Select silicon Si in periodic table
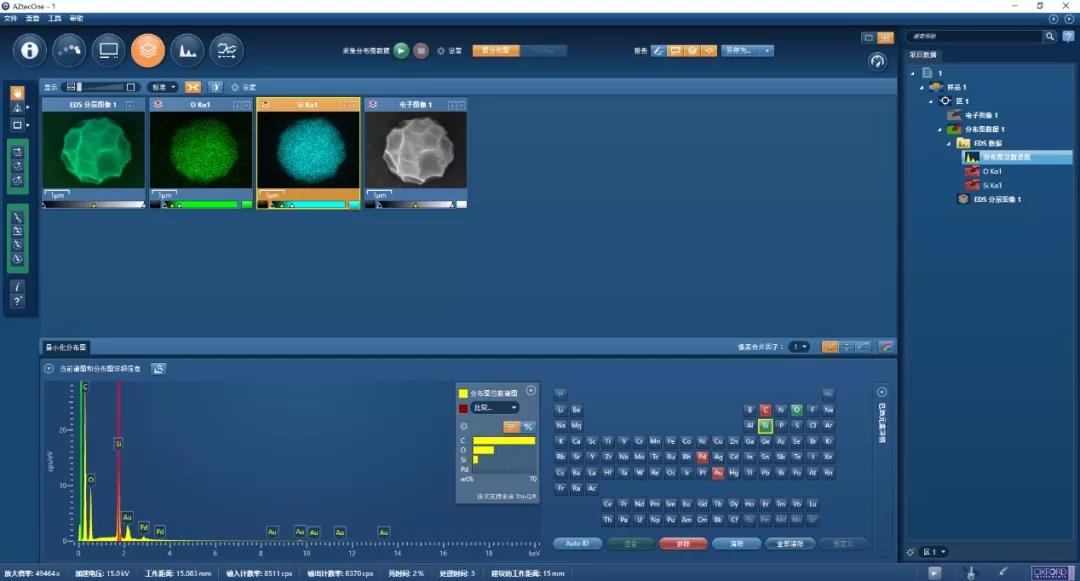This screenshot has height=581, width=1080. point(765,426)
